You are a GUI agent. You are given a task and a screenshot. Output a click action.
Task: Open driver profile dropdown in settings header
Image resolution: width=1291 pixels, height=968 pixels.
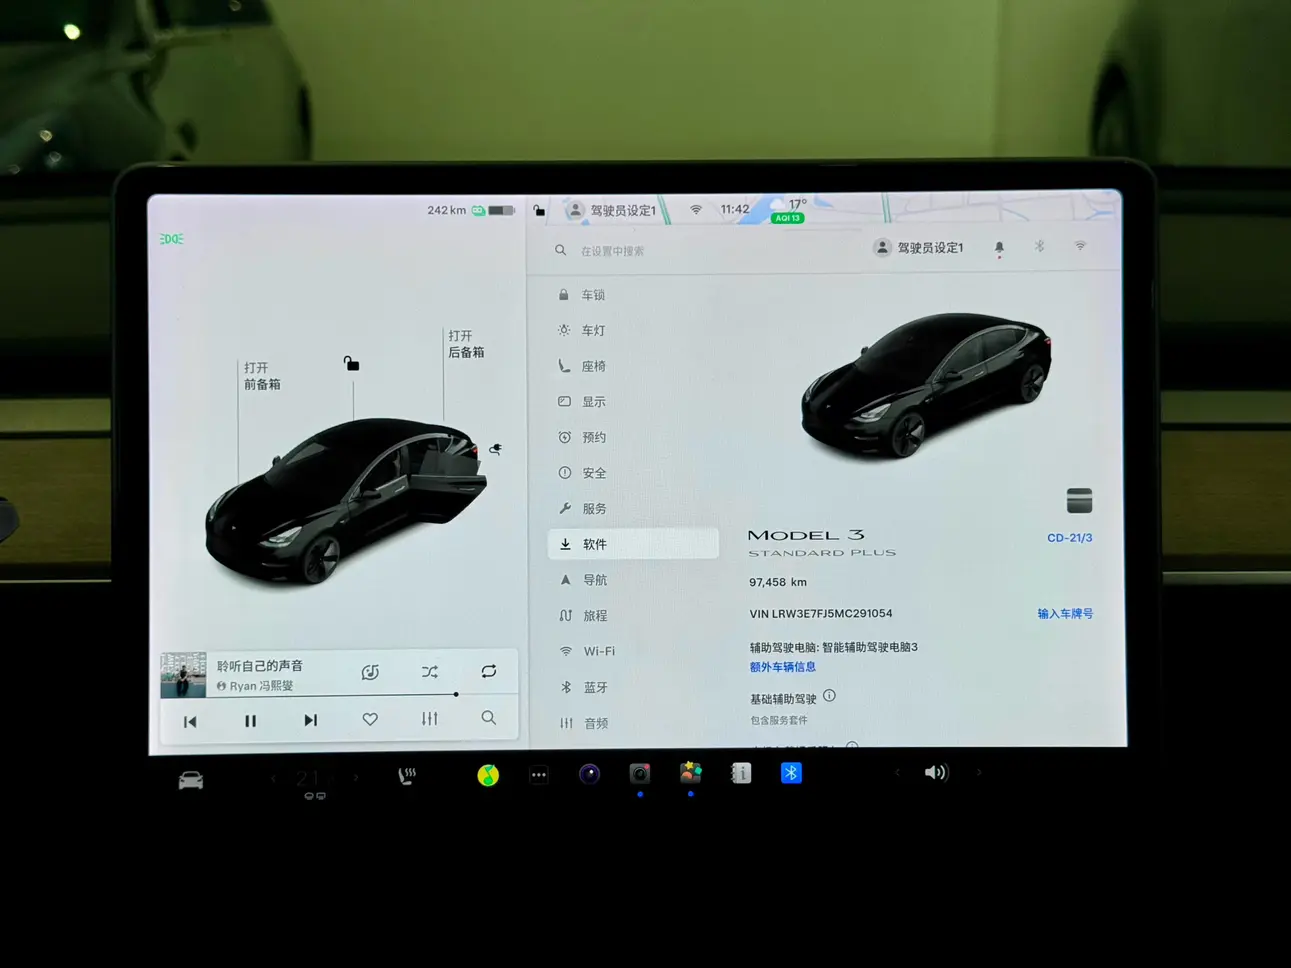918,248
